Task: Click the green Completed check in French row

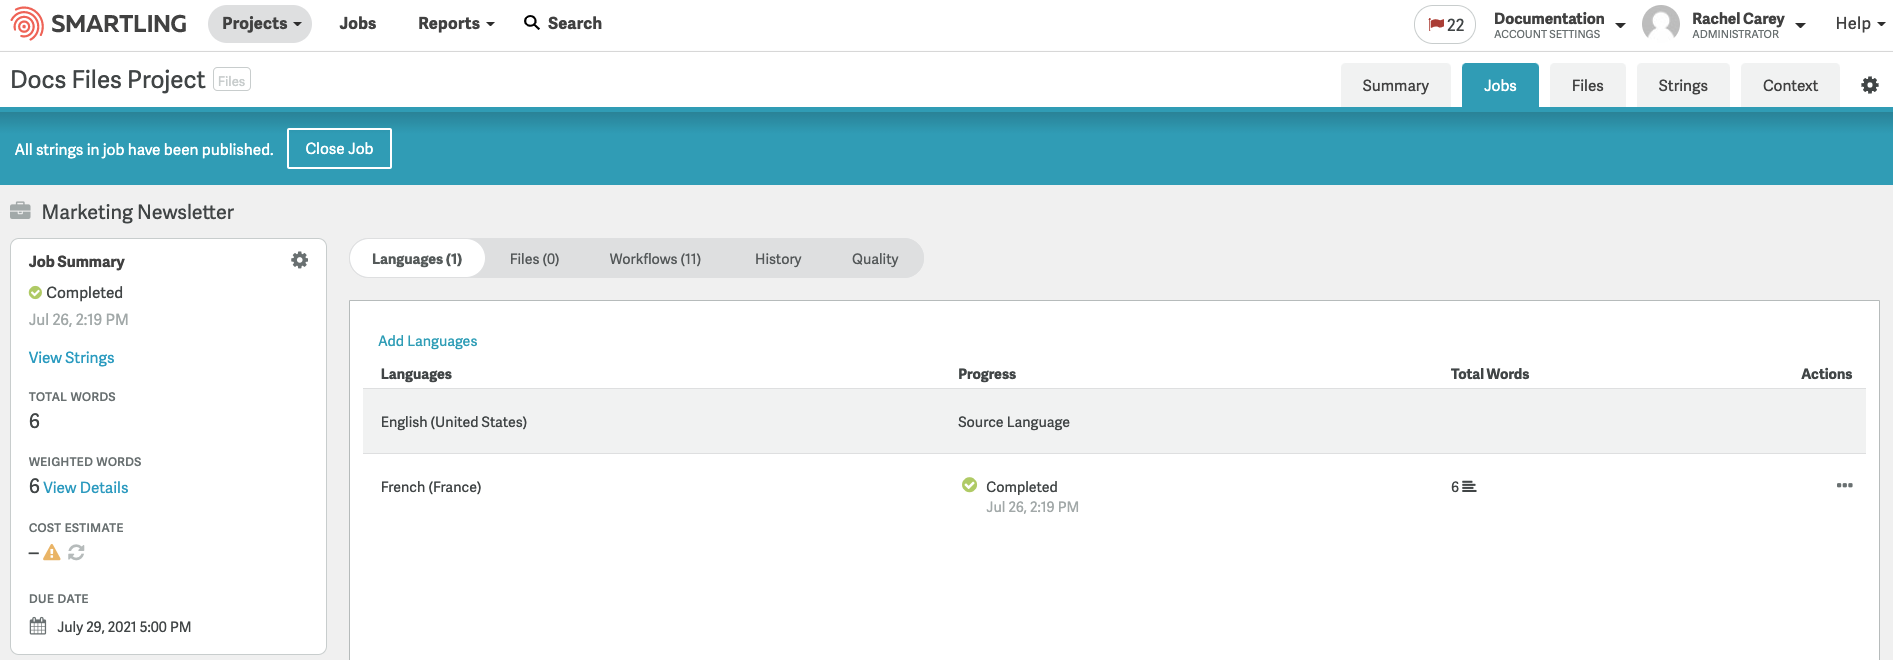Action: (x=969, y=485)
